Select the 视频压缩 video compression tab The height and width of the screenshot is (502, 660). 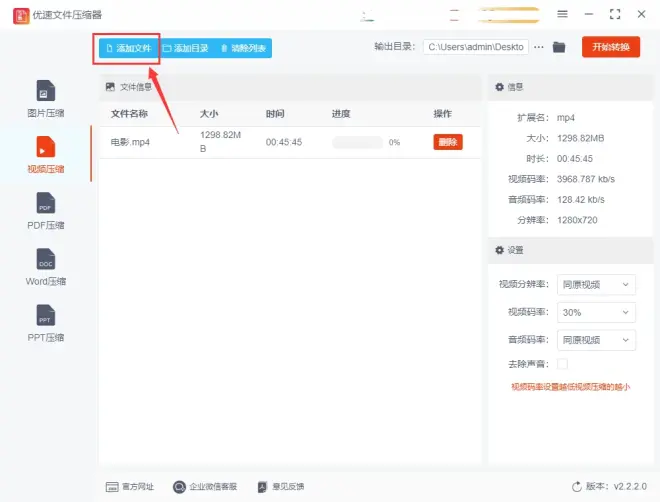[x=45, y=155]
